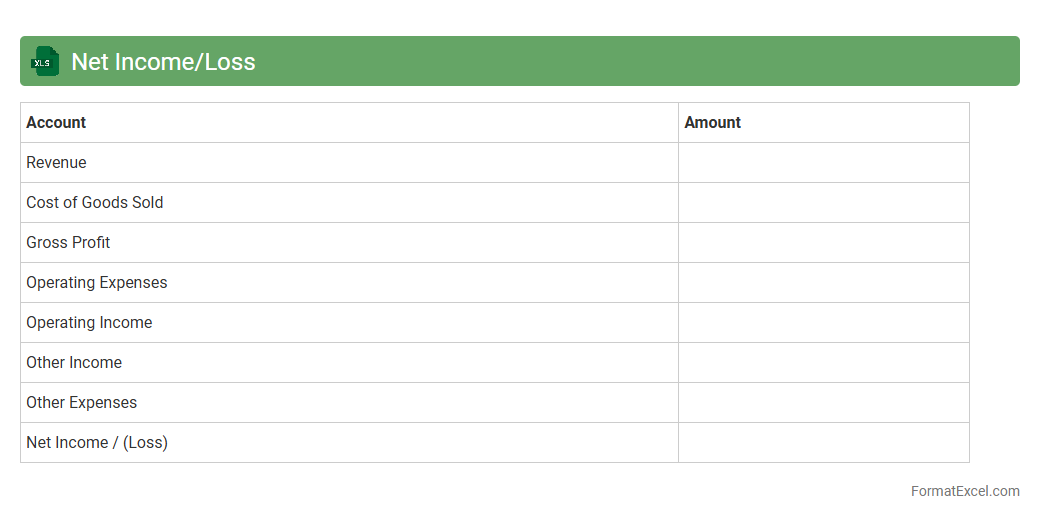Select the Amount column header
The width and height of the screenshot is (1040, 520).
pos(712,123)
